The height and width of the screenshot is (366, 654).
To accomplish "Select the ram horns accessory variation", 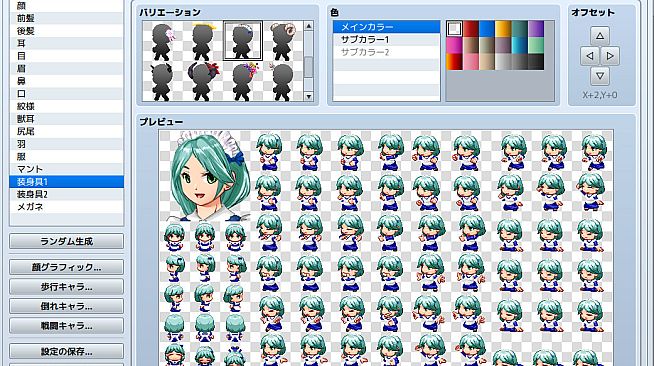I will pos(283,41).
